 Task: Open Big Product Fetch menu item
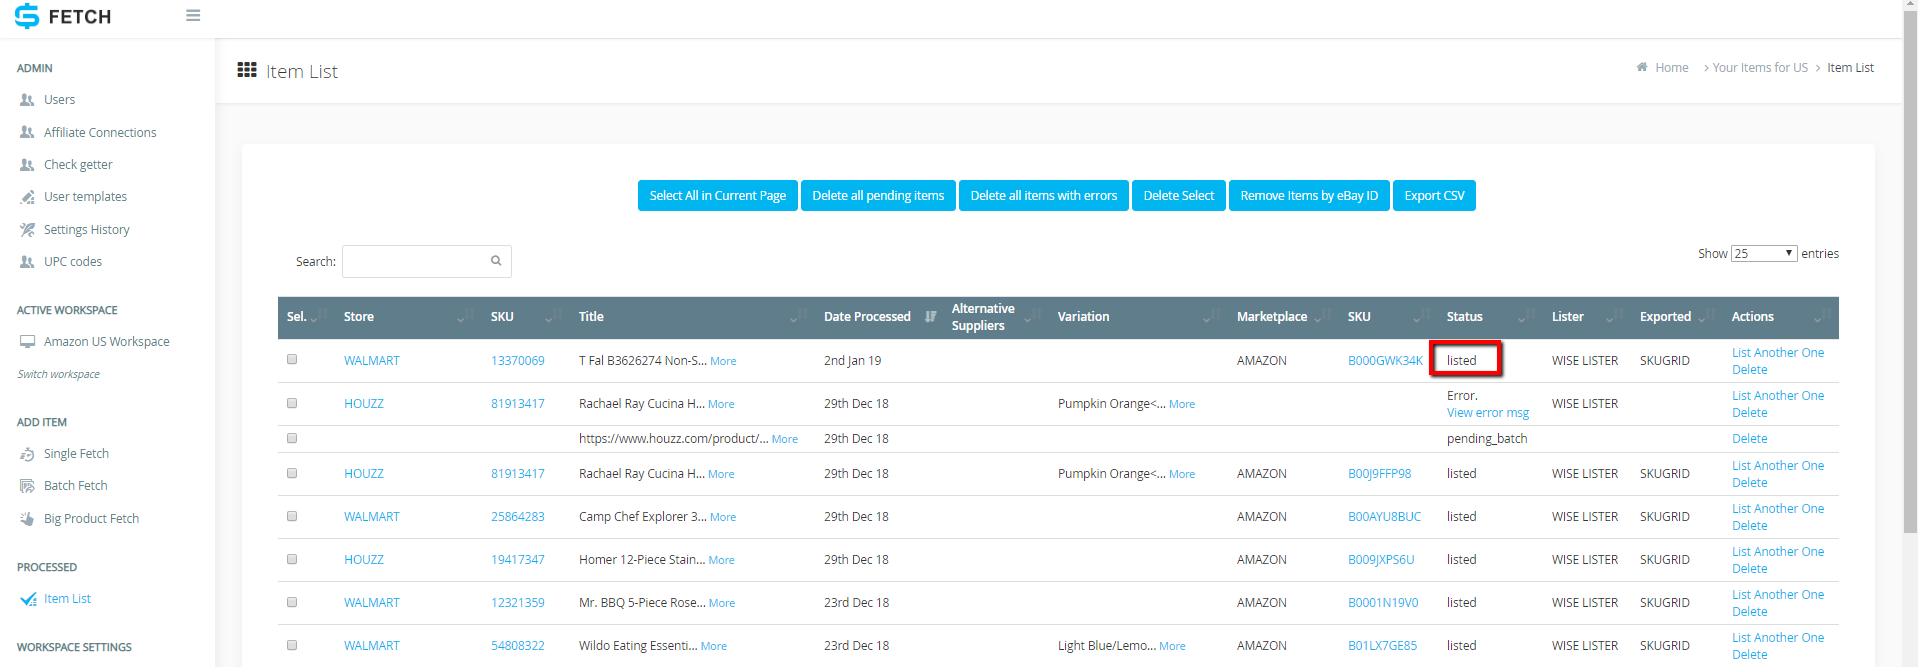tap(92, 519)
